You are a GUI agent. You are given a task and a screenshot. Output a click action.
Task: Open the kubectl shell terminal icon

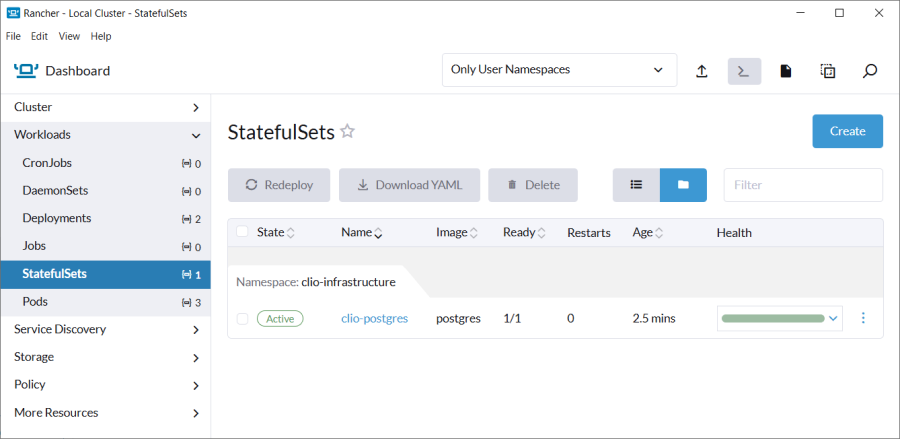(744, 71)
